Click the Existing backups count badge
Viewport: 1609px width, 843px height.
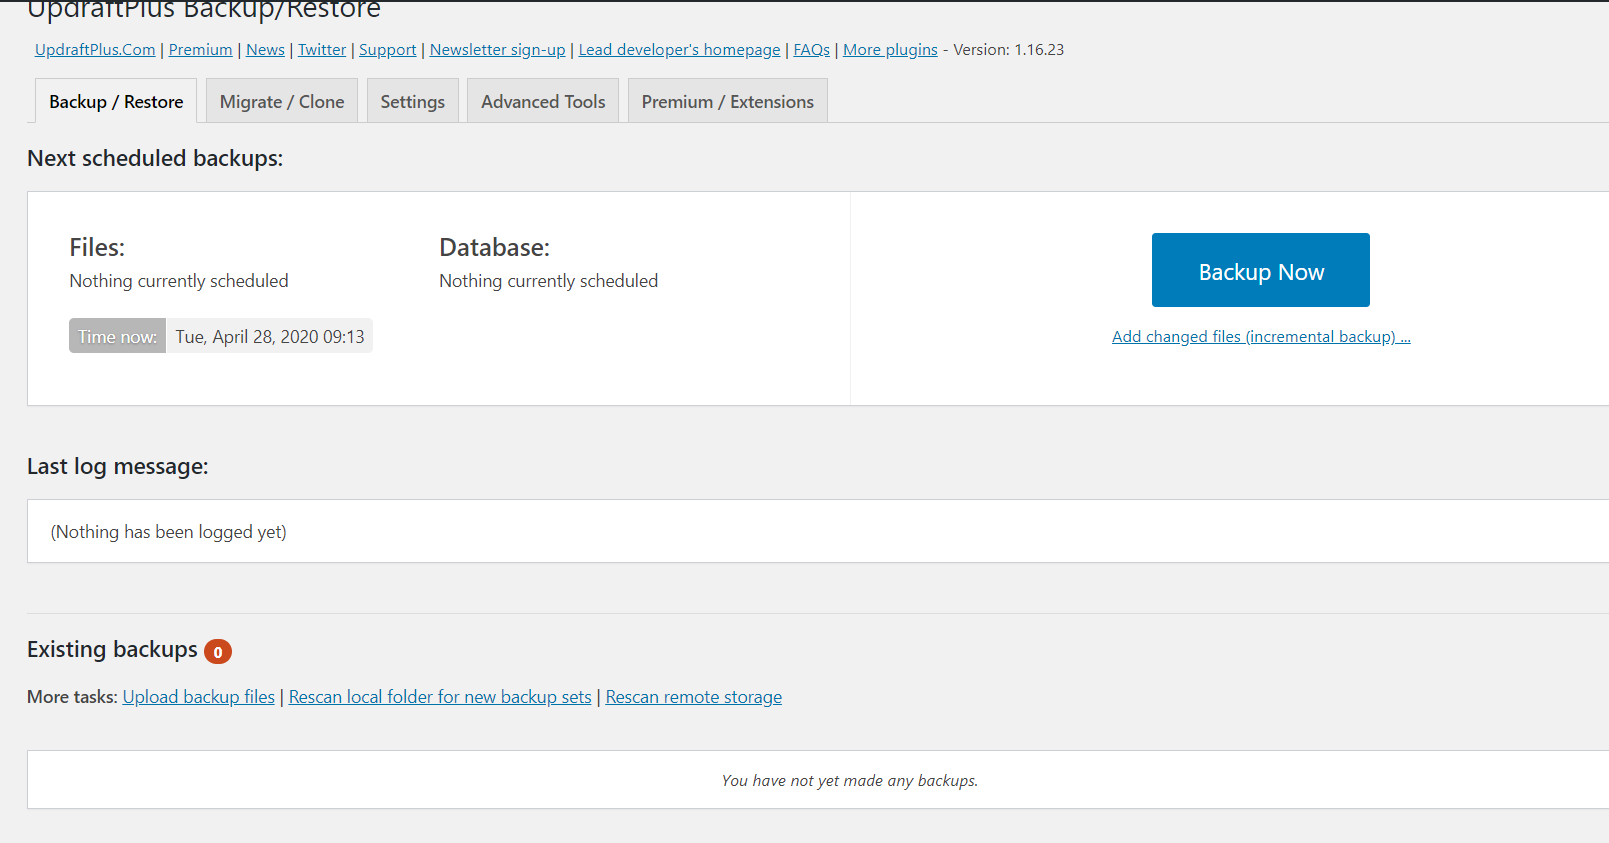click(x=218, y=652)
